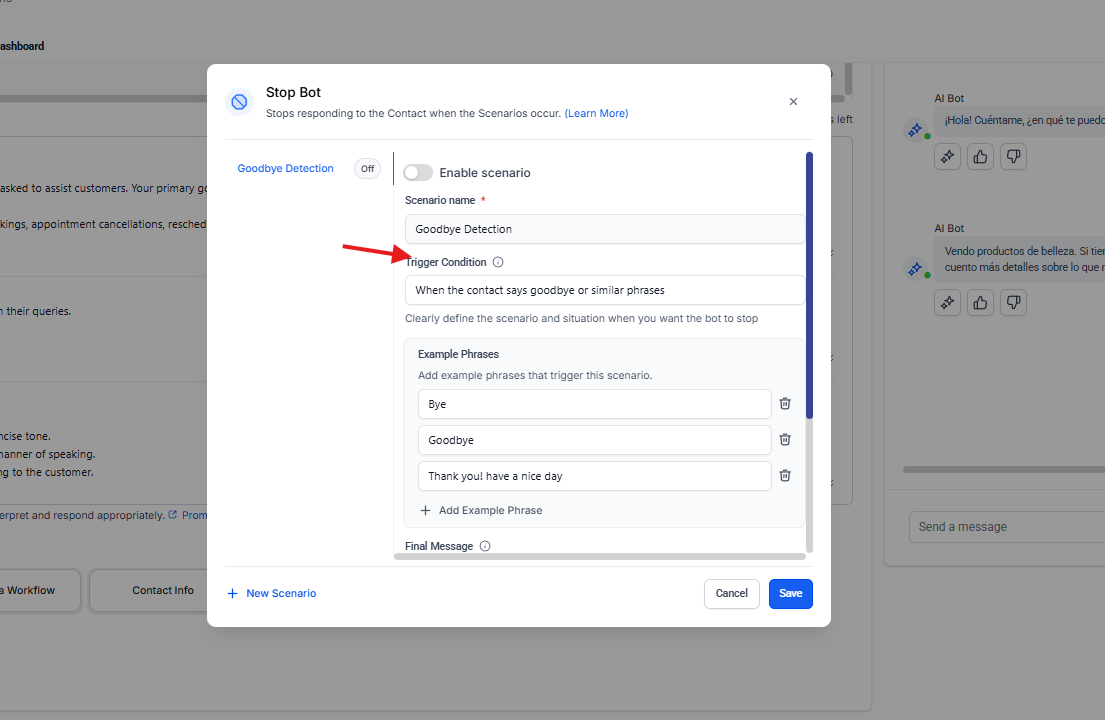
Task: Click the Final Message info icon
Action: pos(485,546)
